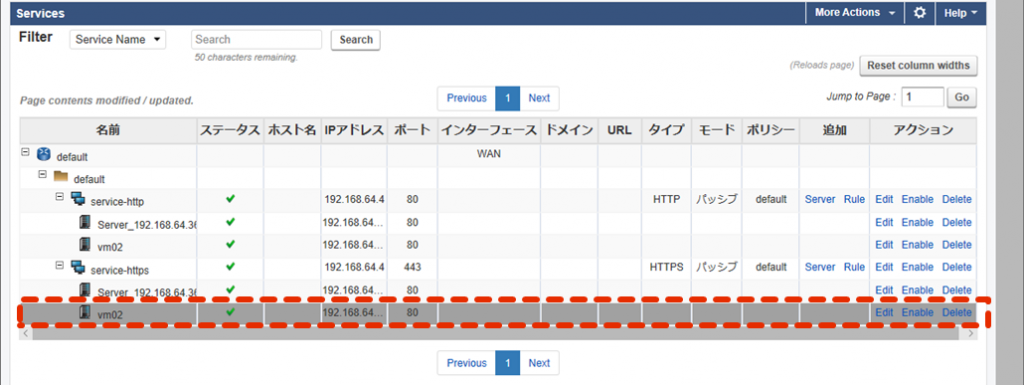Collapse the service-https tree node
The image size is (1024, 385).
tap(59, 264)
